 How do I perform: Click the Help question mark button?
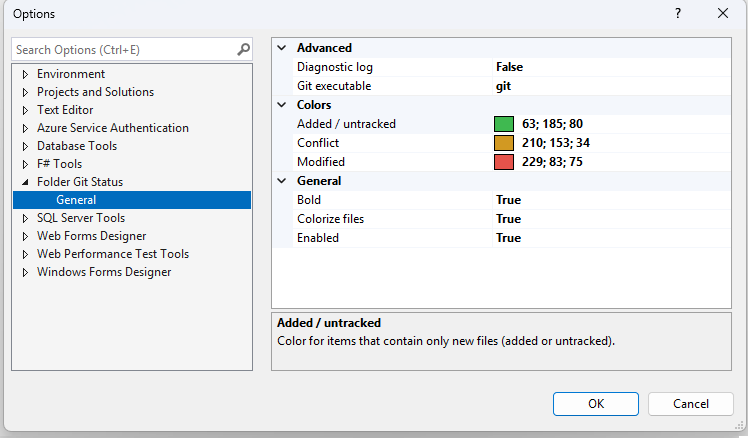coord(678,13)
